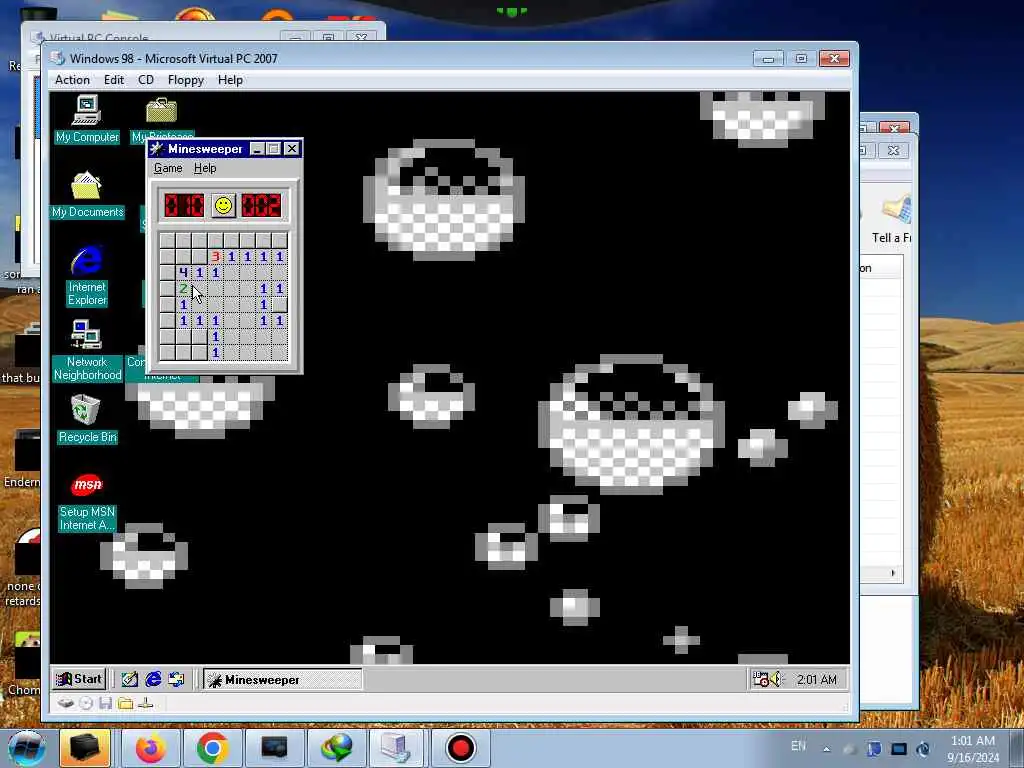This screenshot has height=768, width=1024.
Task: Open Firefox from the host taskbar
Action: point(151,748)
